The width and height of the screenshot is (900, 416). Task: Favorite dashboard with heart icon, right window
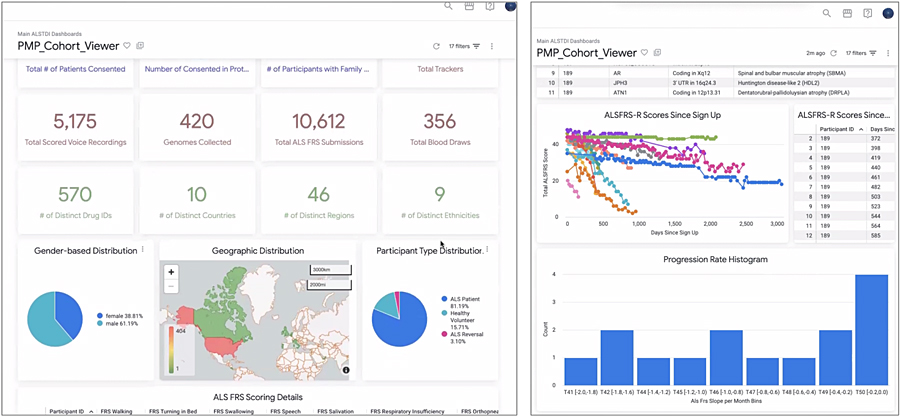click(x=645, y=53)
